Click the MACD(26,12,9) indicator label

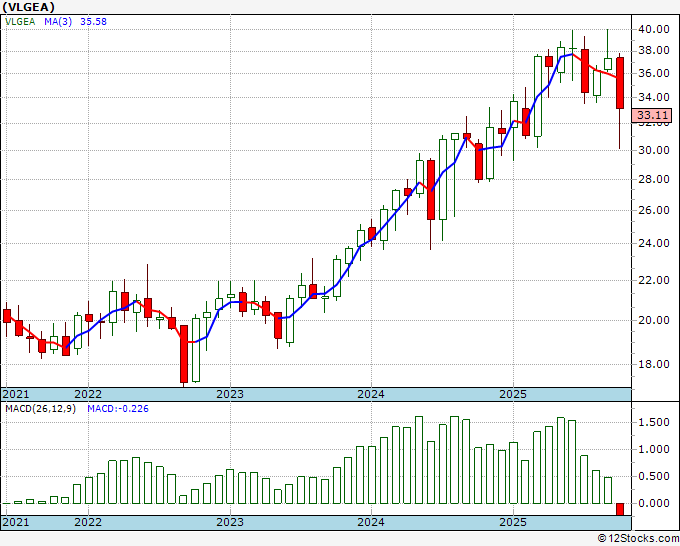tap(40, 409)
